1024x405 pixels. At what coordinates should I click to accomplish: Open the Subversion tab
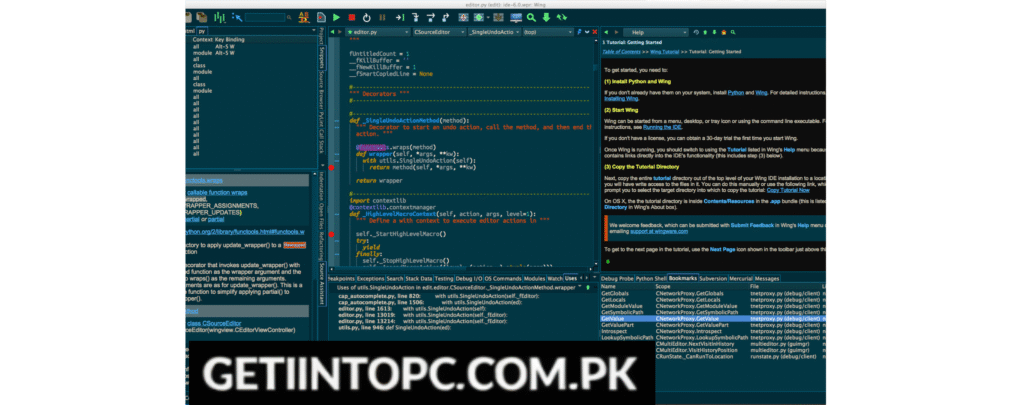click(x=713, y=278)
